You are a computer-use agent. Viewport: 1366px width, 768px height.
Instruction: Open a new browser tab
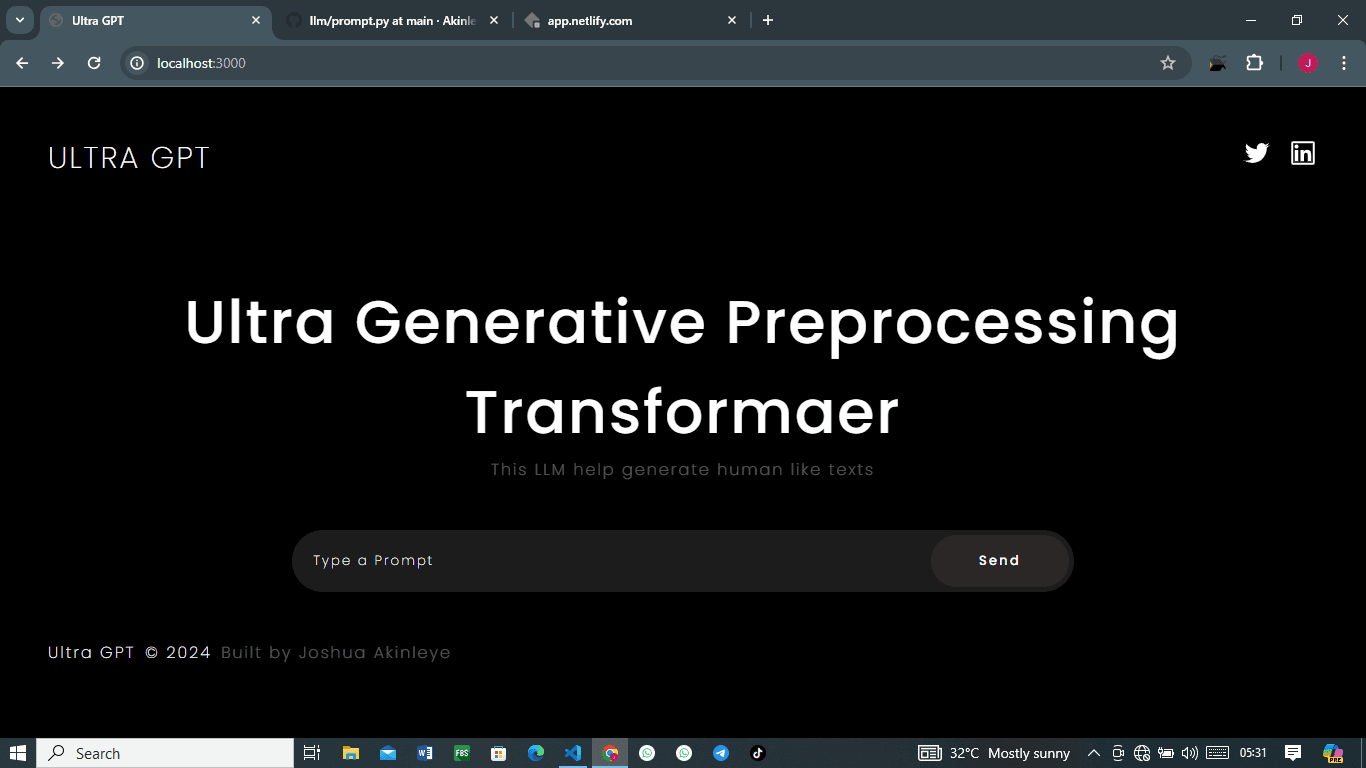pos(768,20)
